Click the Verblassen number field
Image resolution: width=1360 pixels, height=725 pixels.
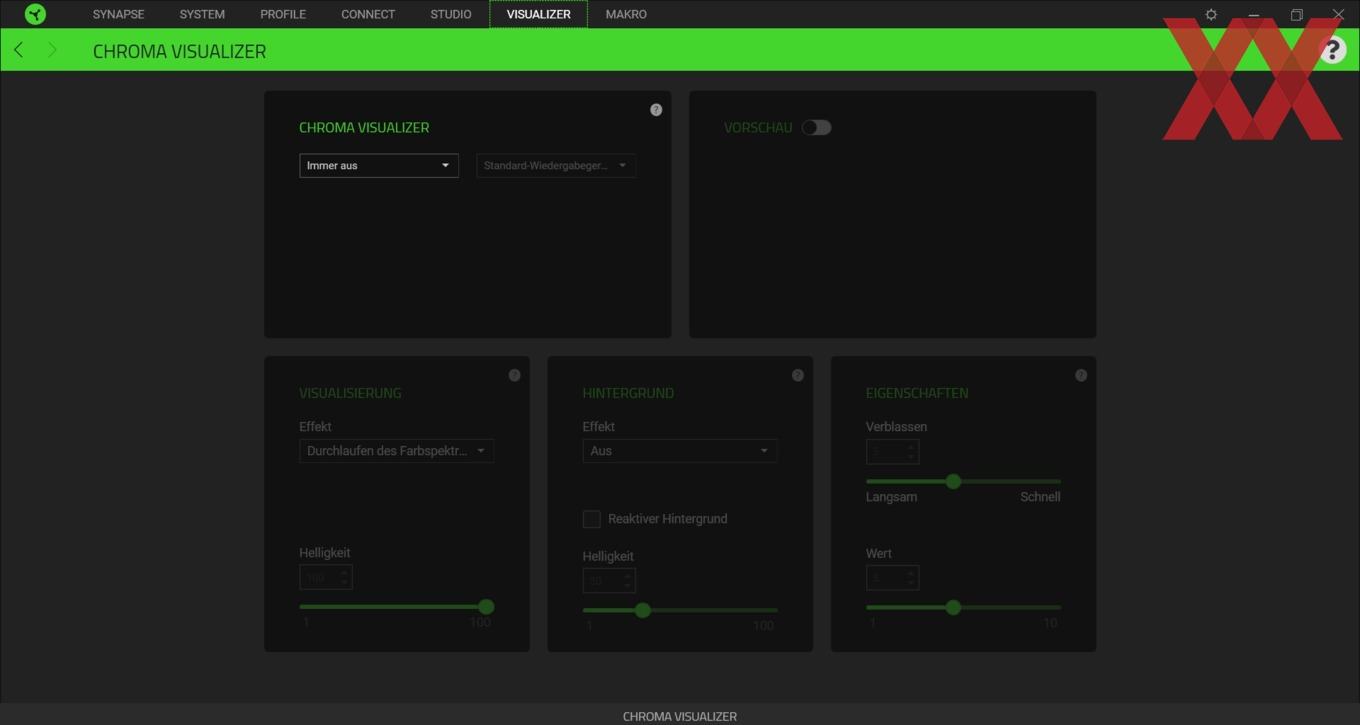click(x=892, y=452)
